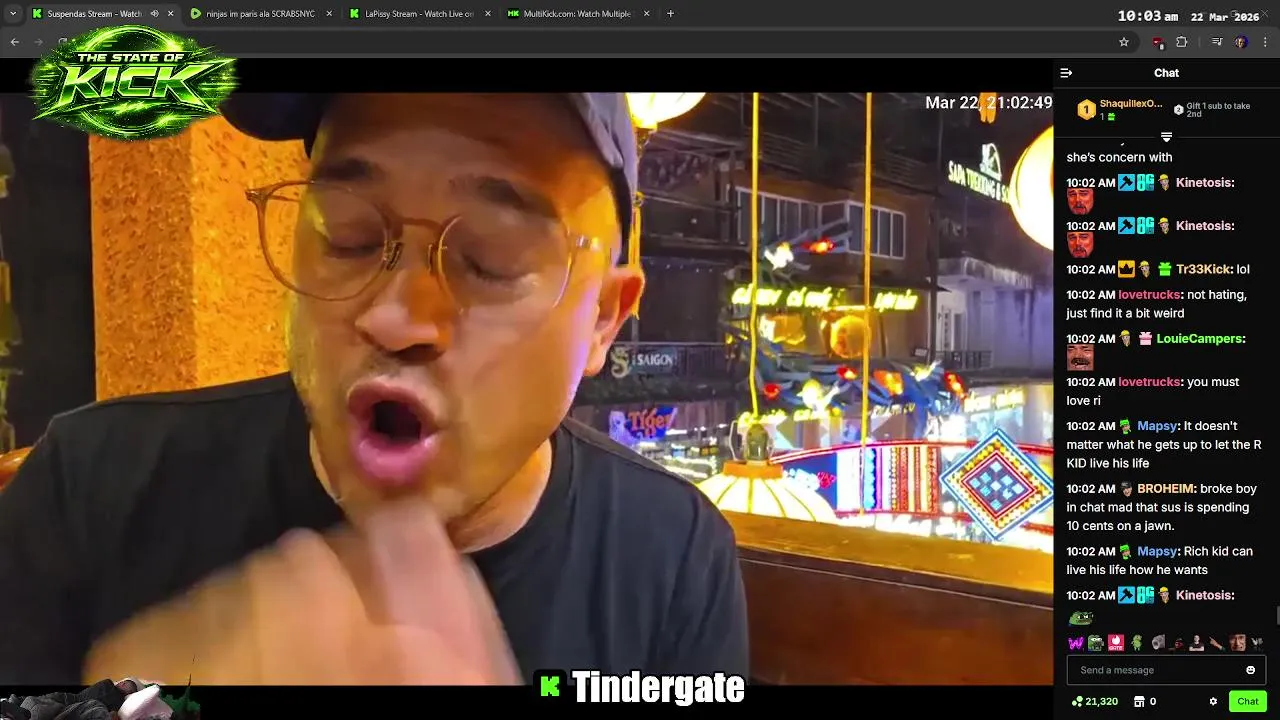Click the live stream video player
This screenshot has height=720, width=1280.
pyautogui.click(x=526, y=389)
